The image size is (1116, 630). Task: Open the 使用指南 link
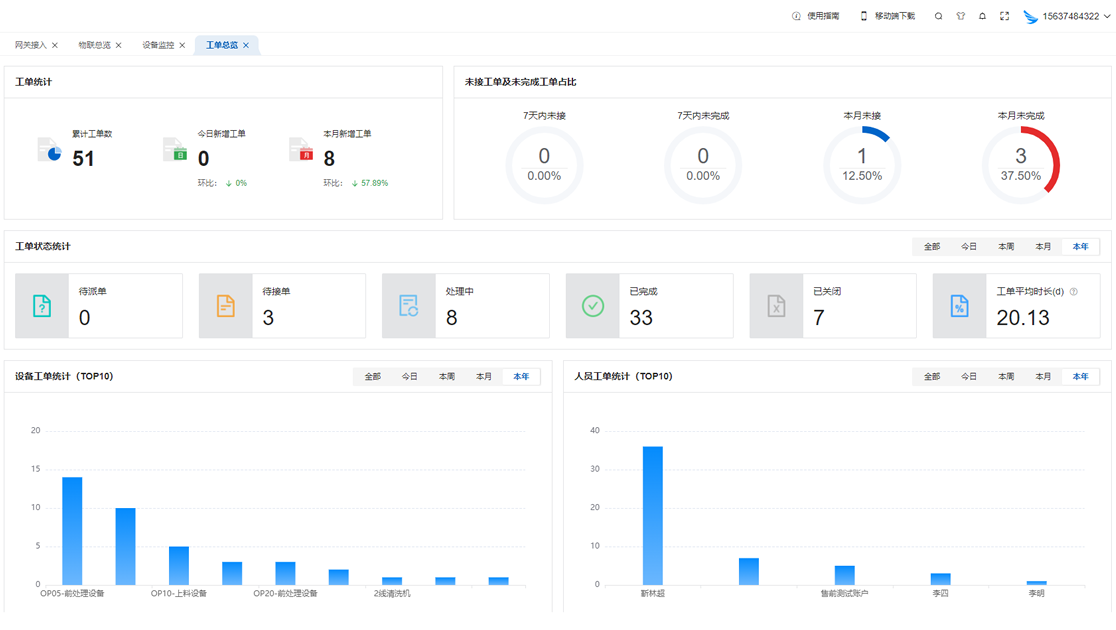(816, 16)
